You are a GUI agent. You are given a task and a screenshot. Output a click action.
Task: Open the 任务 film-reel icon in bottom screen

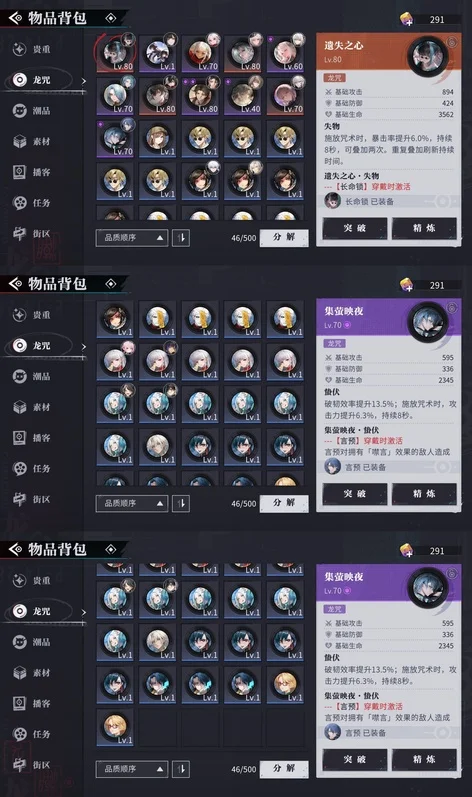19,734
